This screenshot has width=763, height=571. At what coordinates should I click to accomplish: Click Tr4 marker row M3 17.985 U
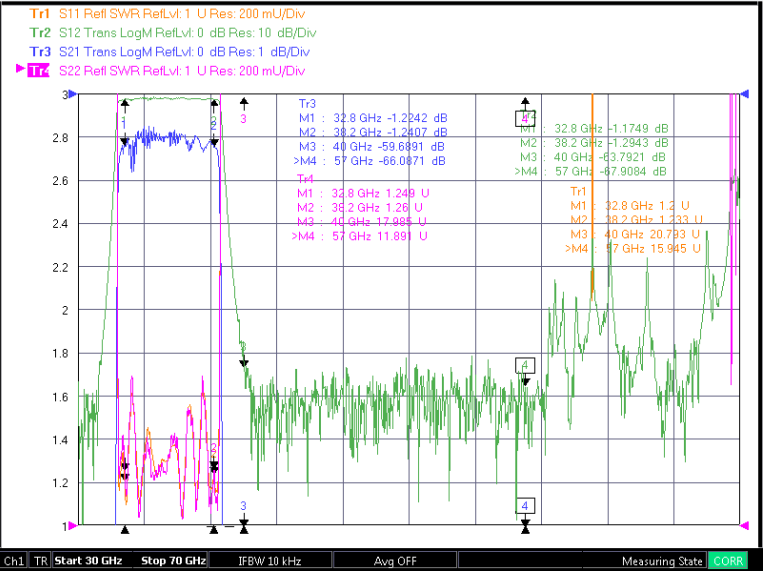pyautogui.click(x=362, y=222)
